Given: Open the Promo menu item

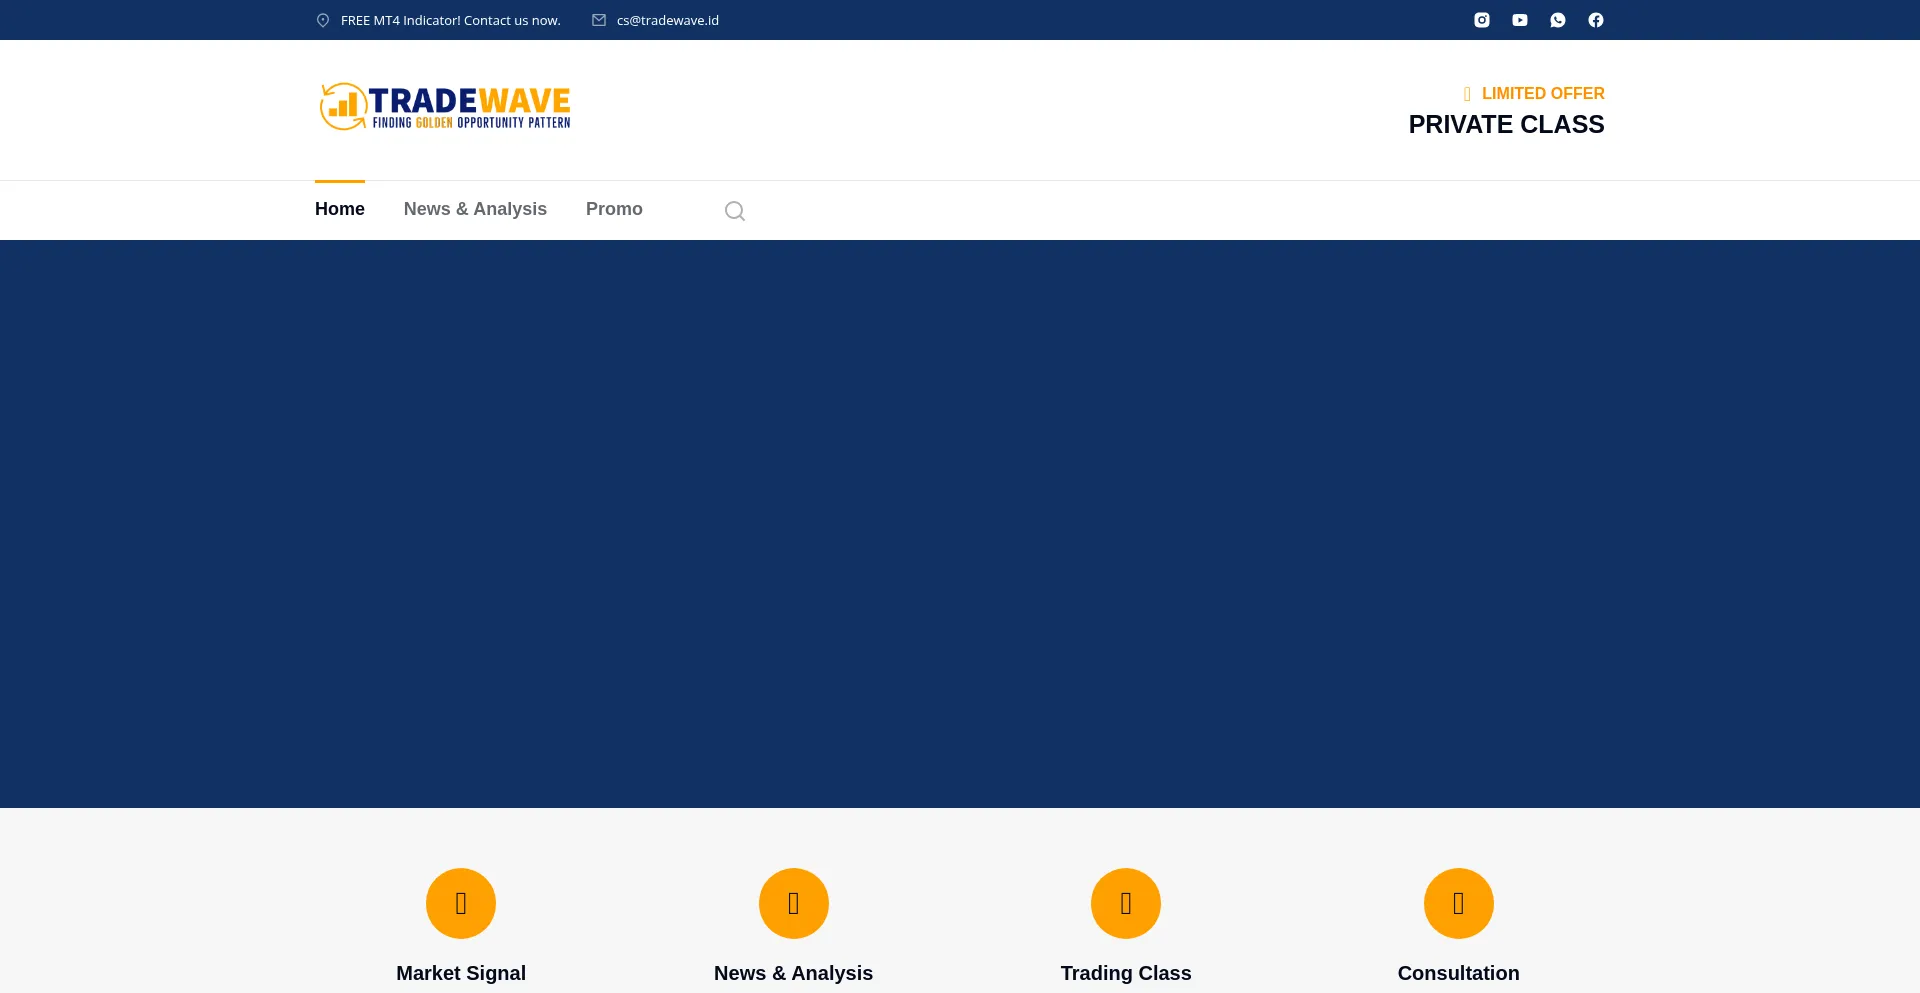Looking at the screenshot, I should (x=614, y=209).
